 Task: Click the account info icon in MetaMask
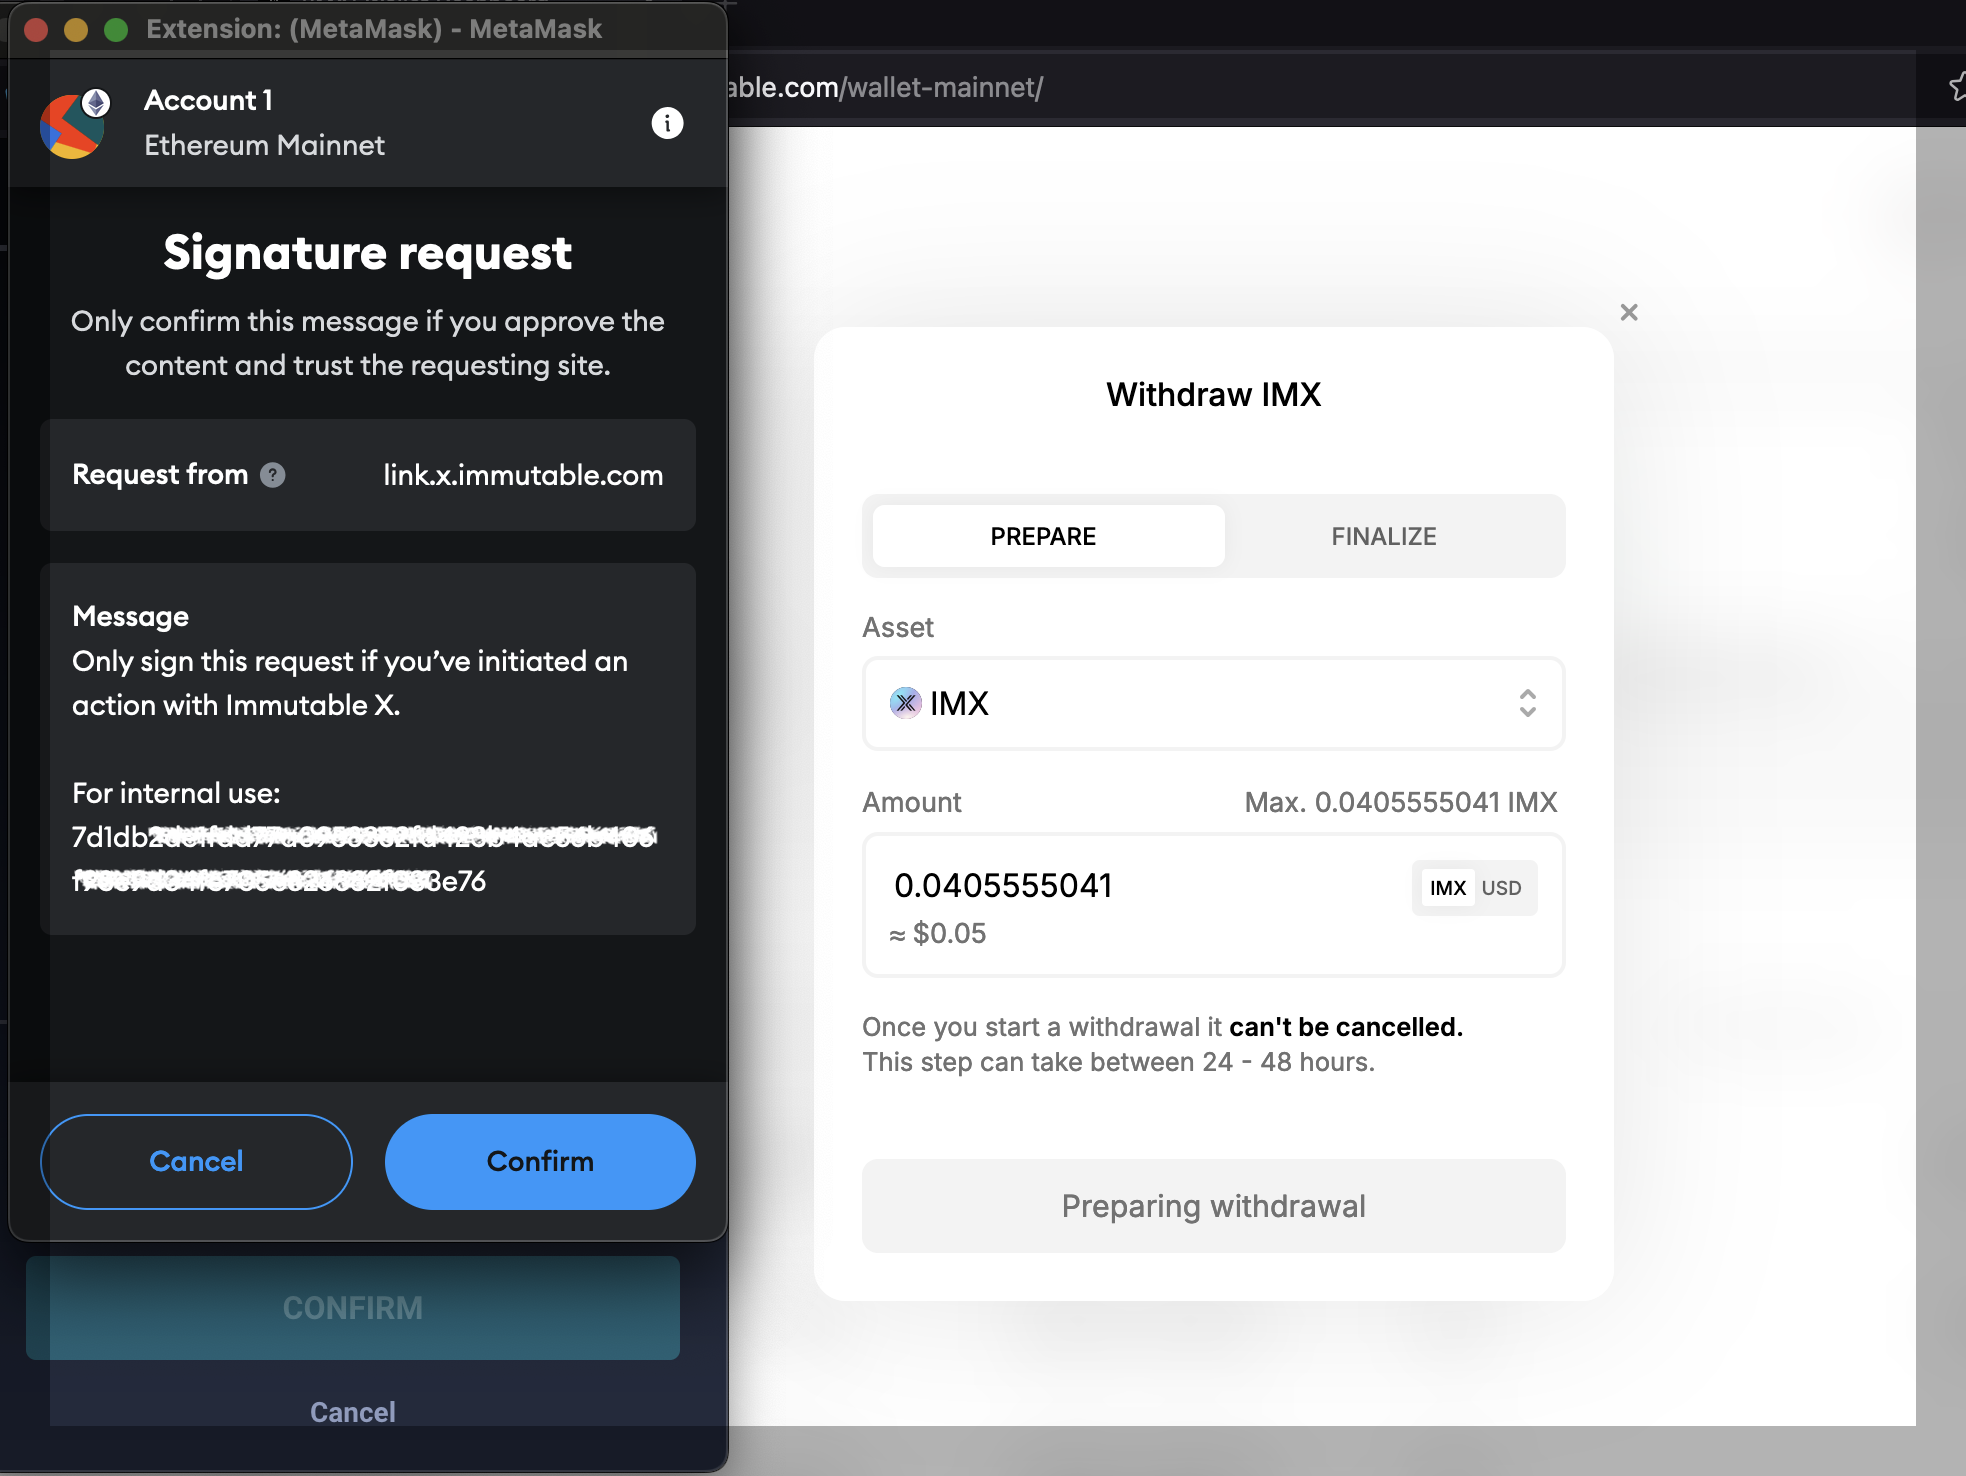point(667,123)
